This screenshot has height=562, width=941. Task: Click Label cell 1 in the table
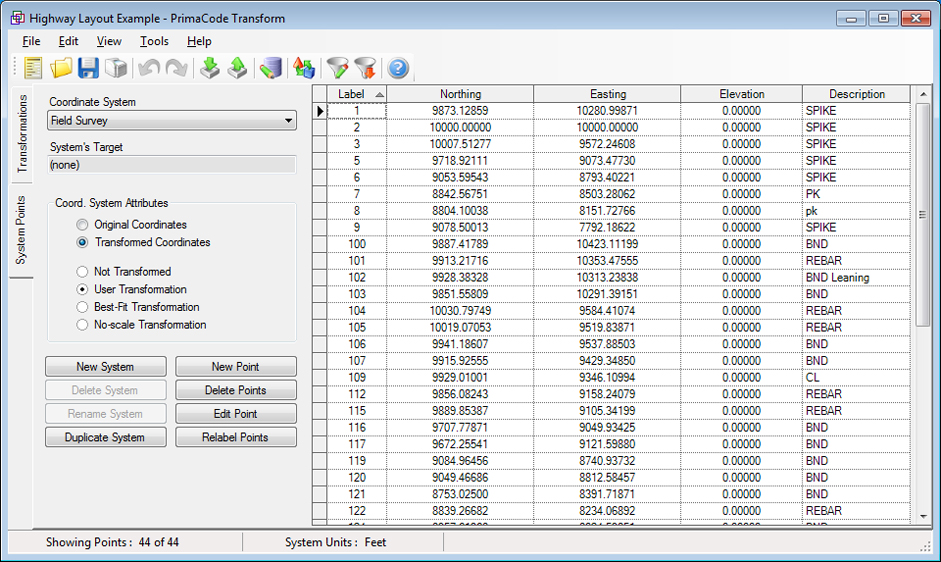pos(356,110)
